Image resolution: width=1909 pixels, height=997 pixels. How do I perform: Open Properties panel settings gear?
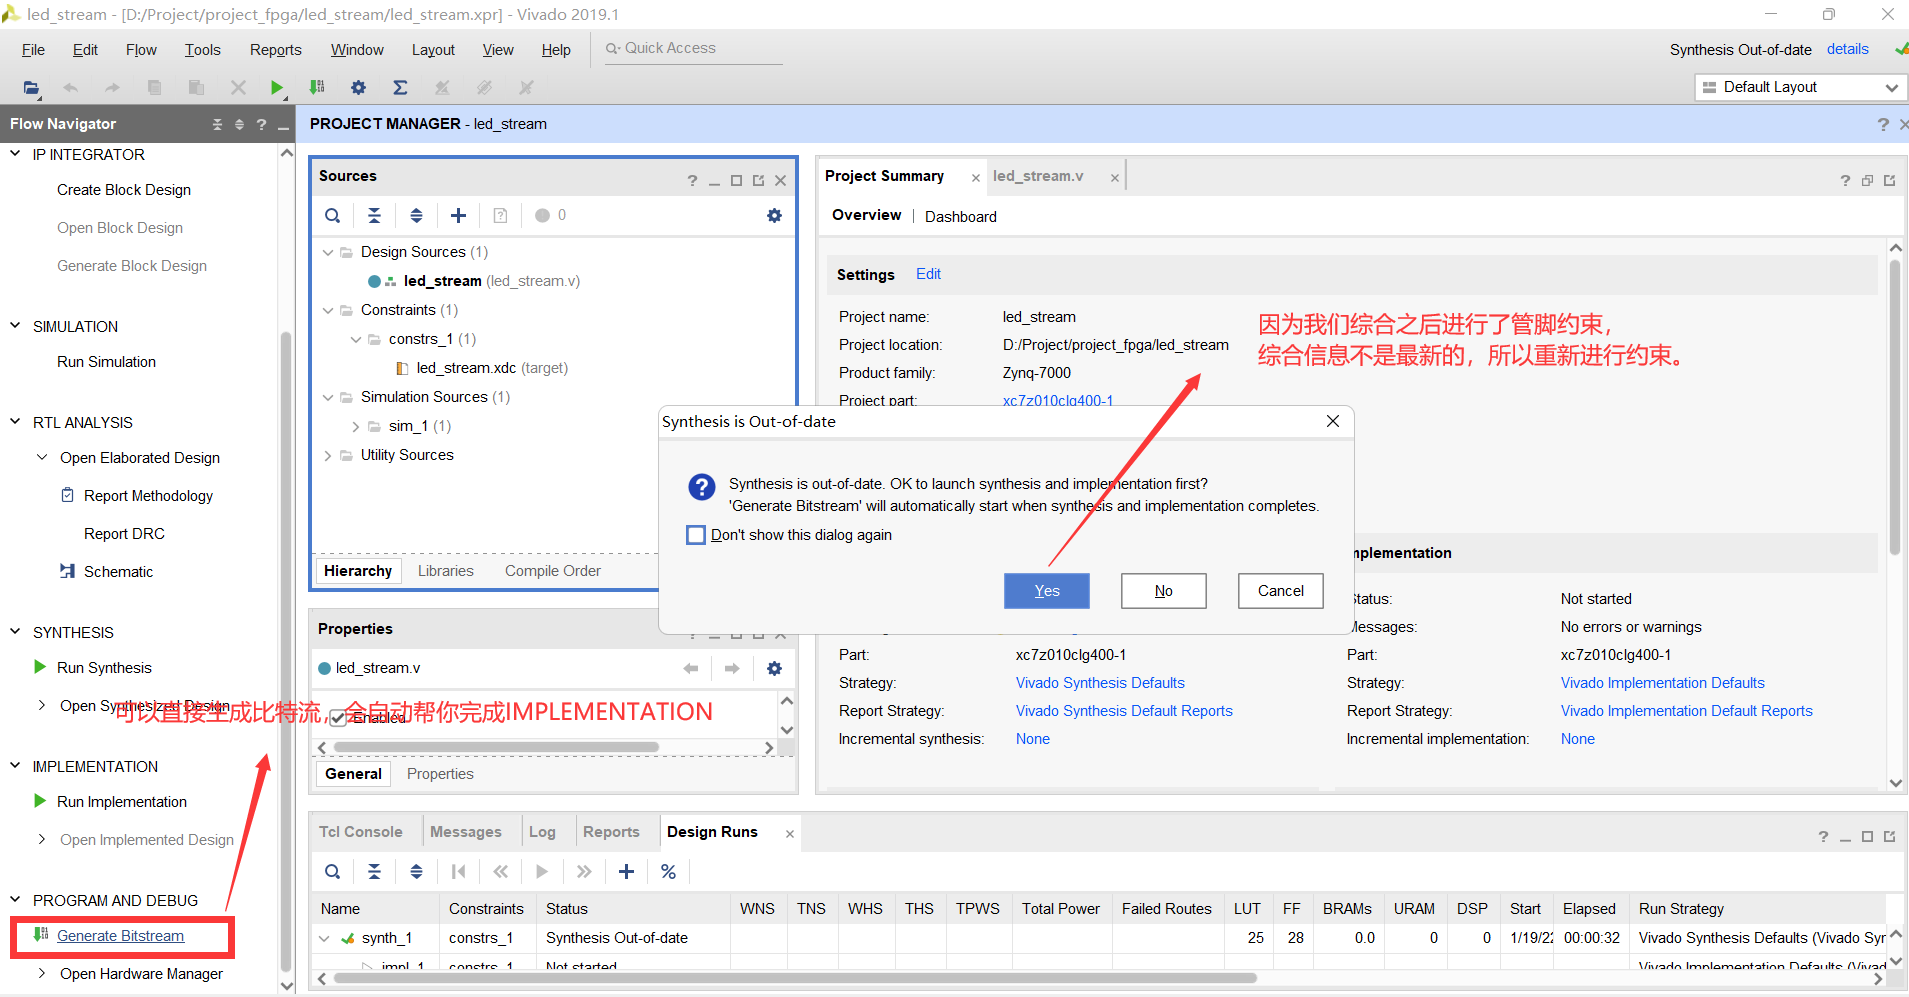click(774, 668)
